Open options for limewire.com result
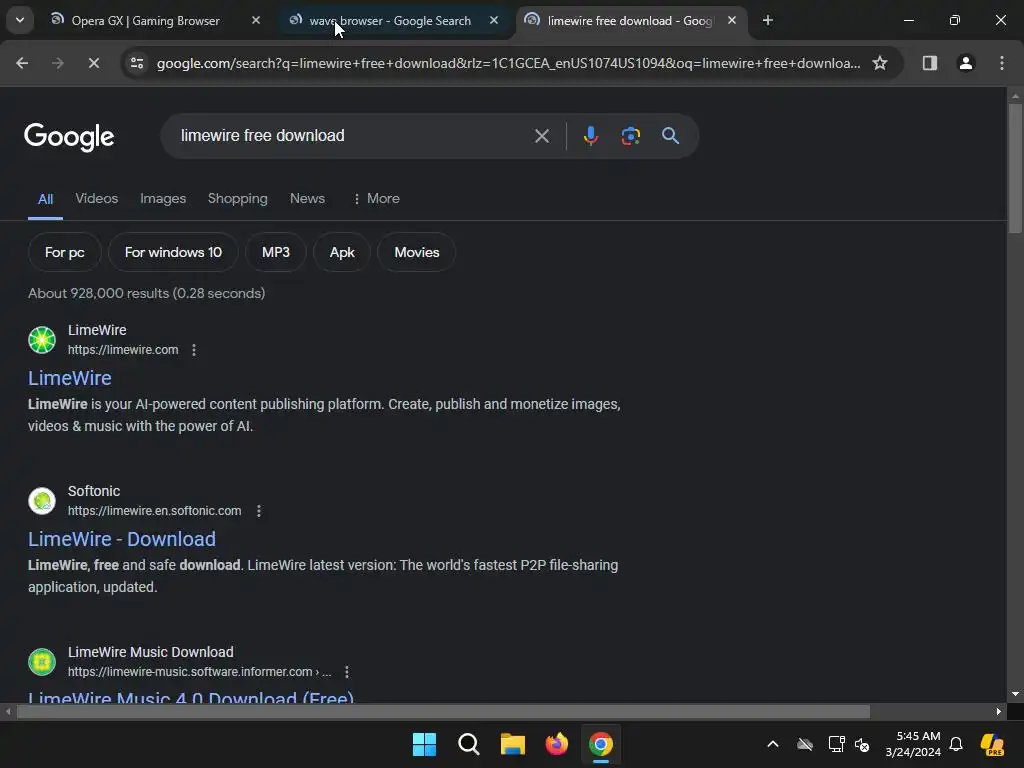 tap(194, 350)
